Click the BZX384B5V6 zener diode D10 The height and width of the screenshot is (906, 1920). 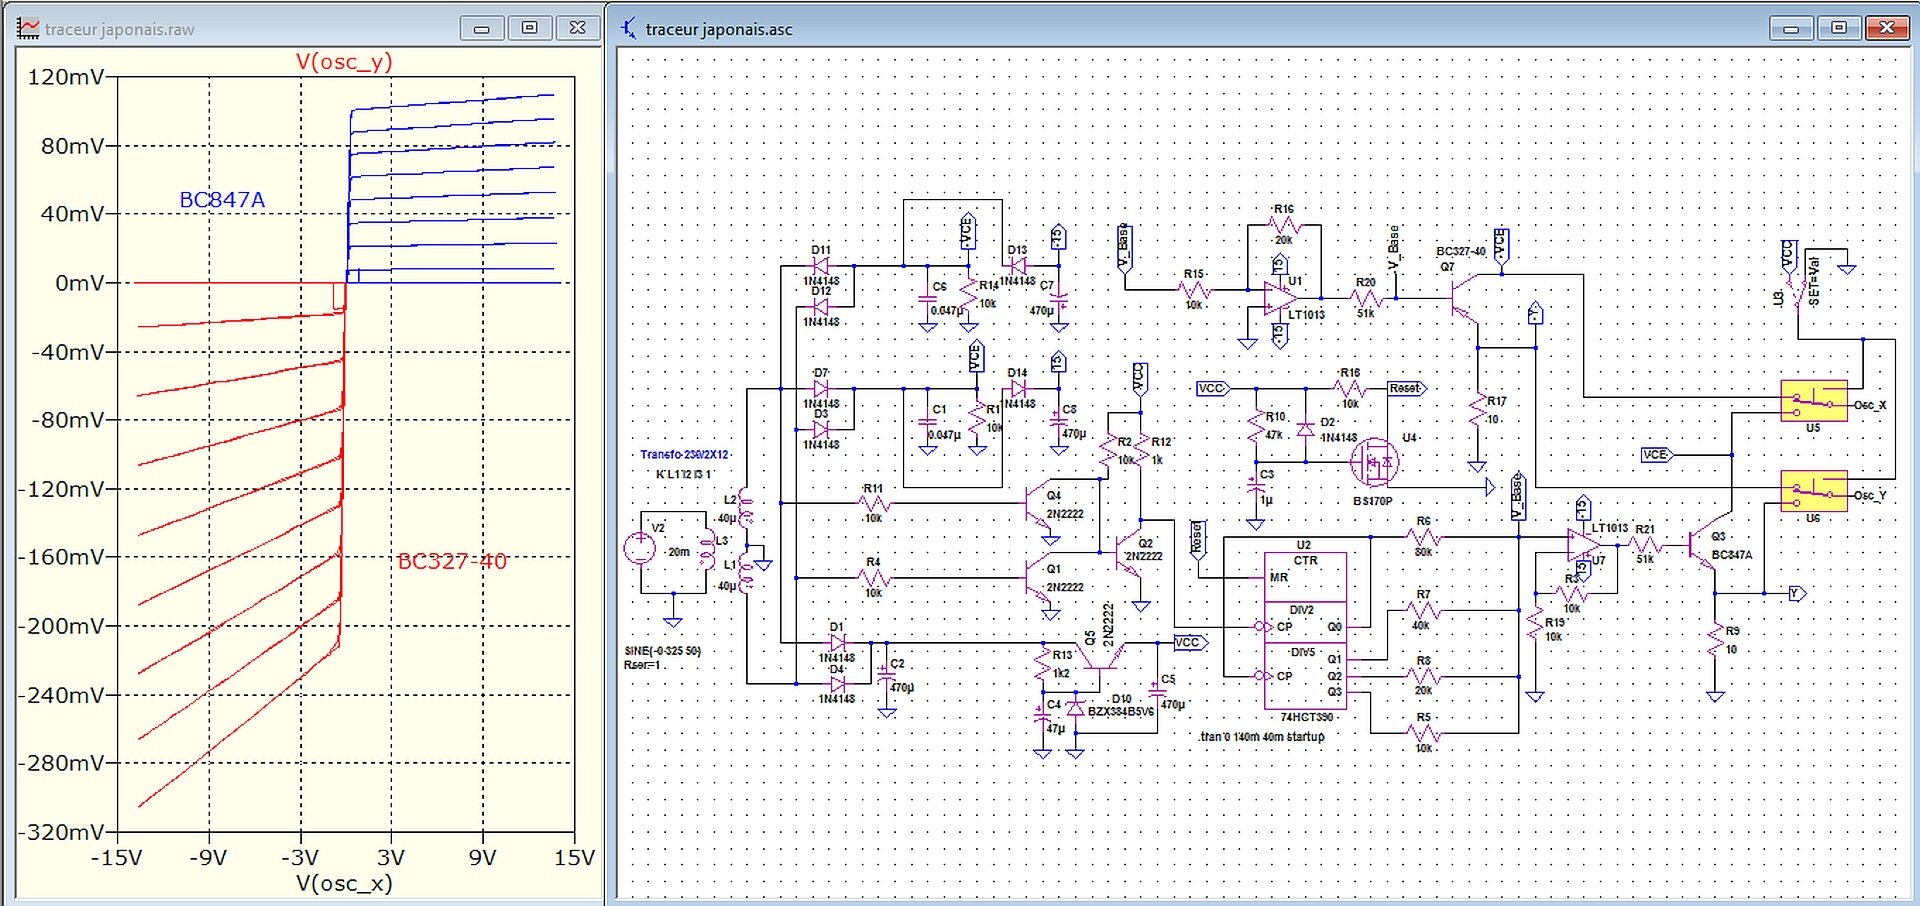1075,707
